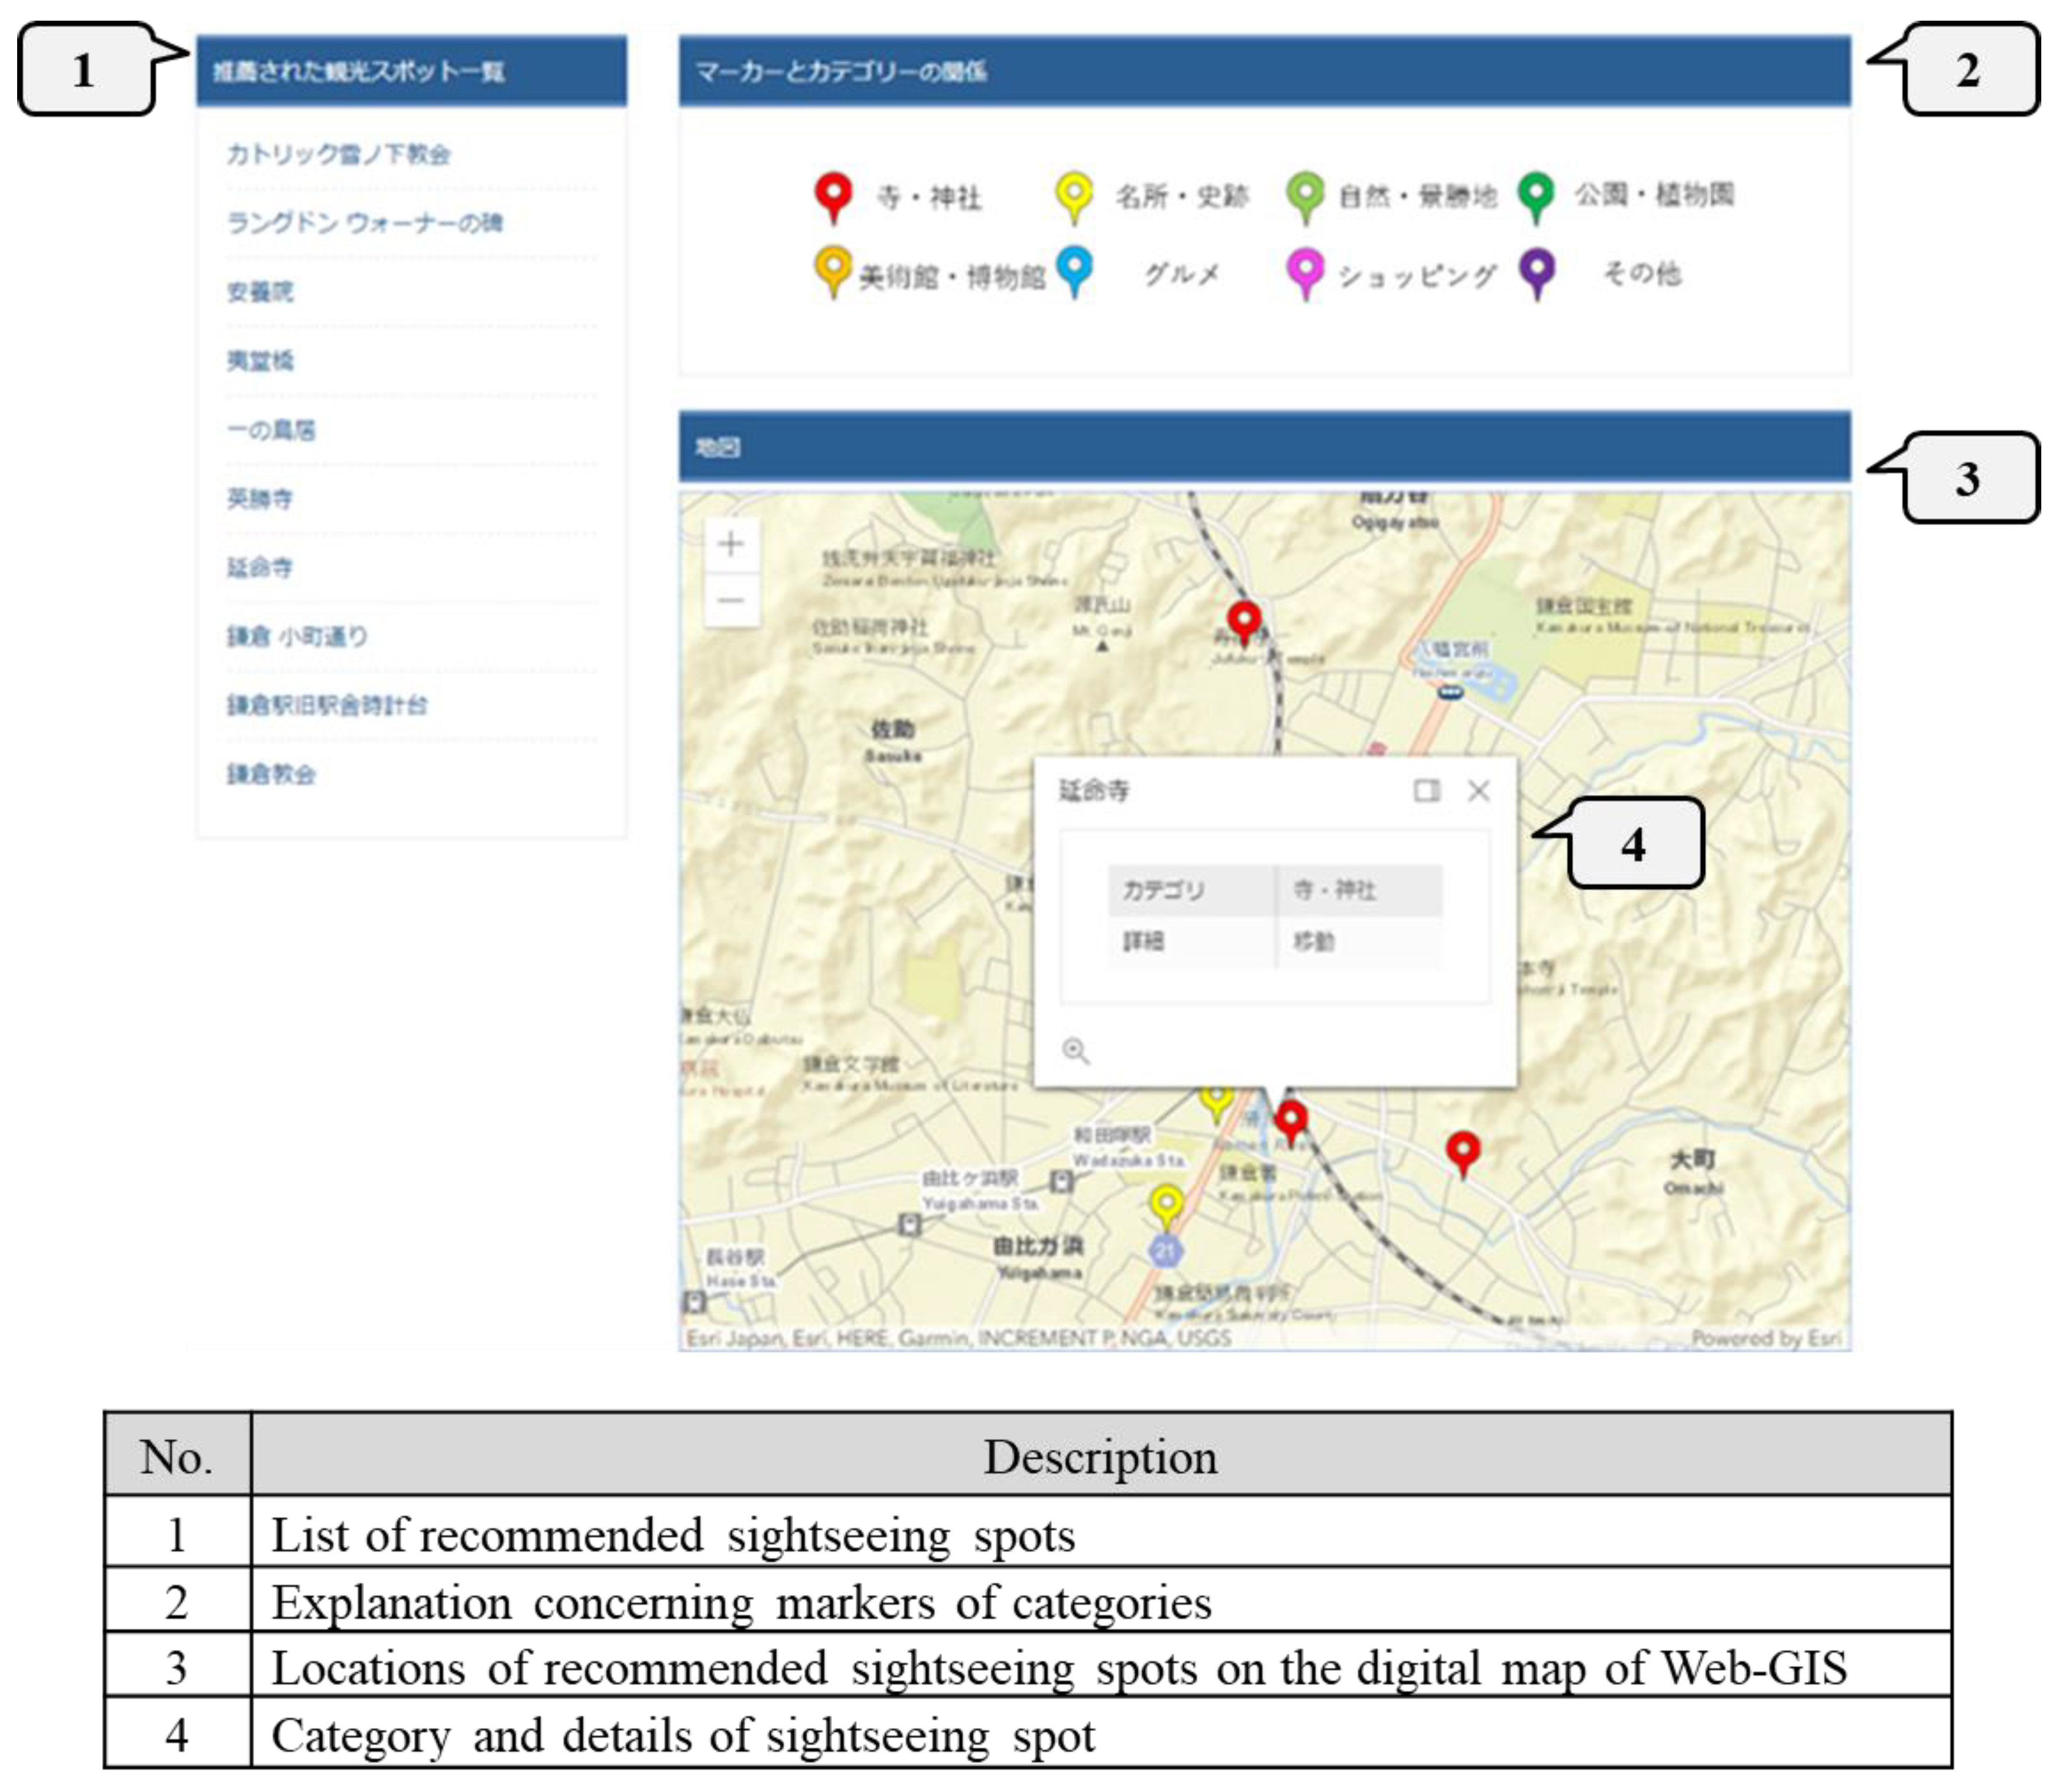Open カトリック雪ノ下教会 in the spot list
This screenshot has height=1792, width=2059.
click(338, 154)
